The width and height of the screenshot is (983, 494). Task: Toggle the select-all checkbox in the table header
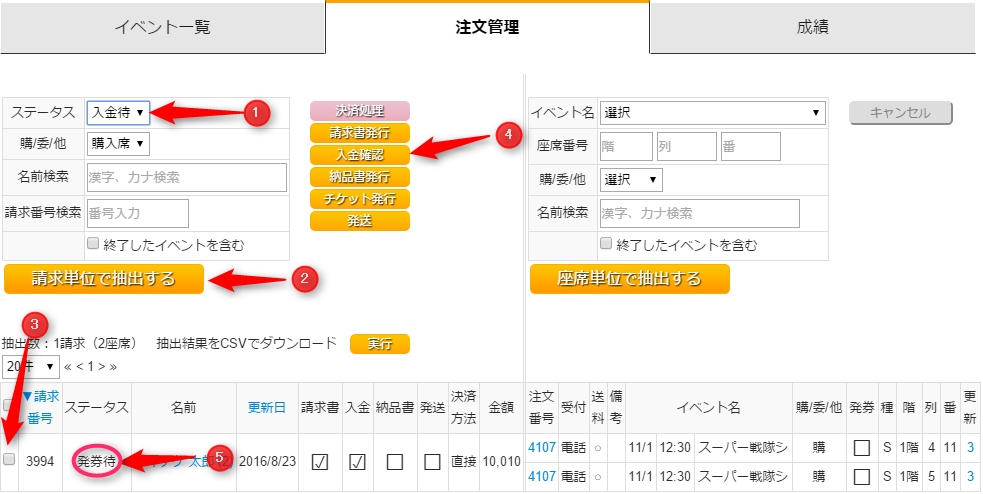coord(9,405)
